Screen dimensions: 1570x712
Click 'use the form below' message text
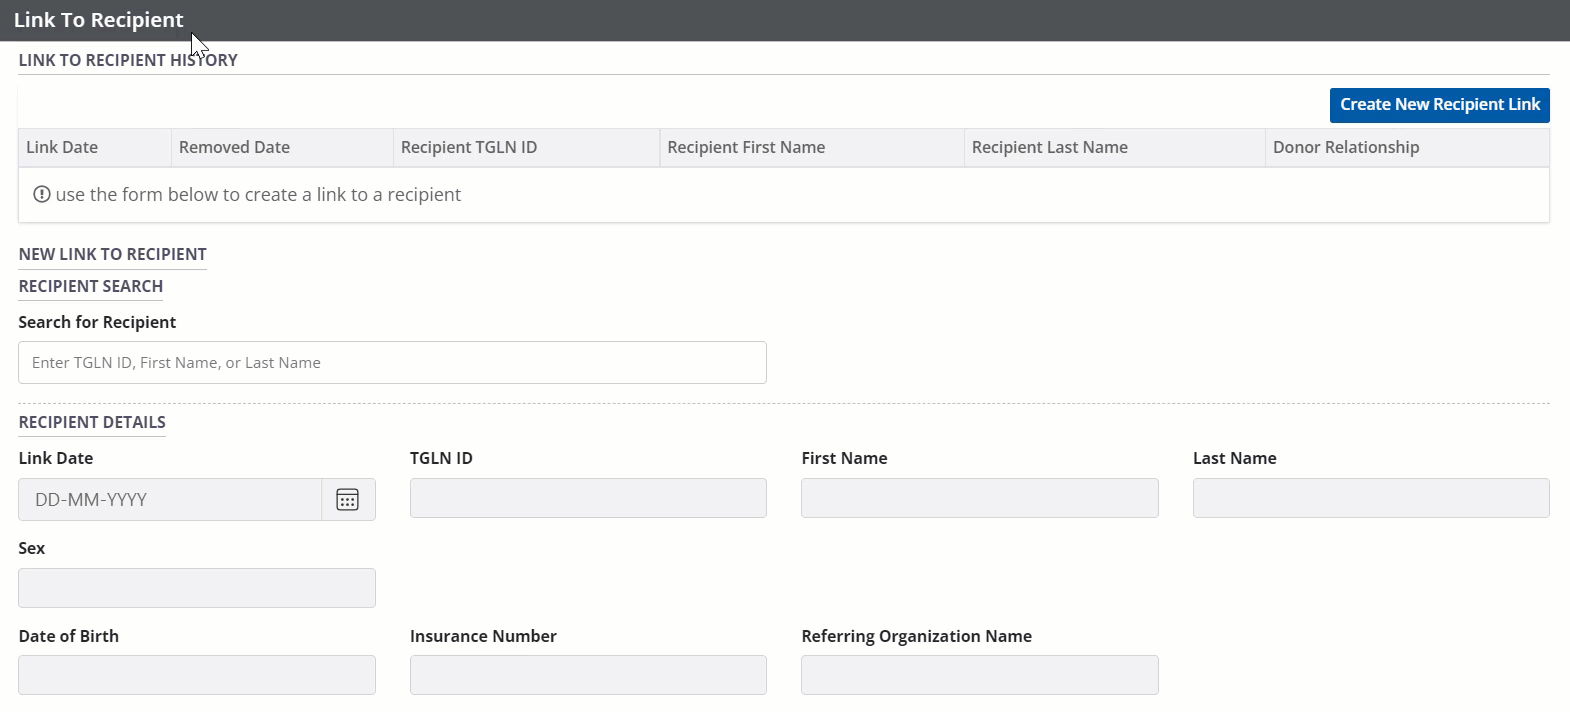pyautogui.click(x=258, y=195)
